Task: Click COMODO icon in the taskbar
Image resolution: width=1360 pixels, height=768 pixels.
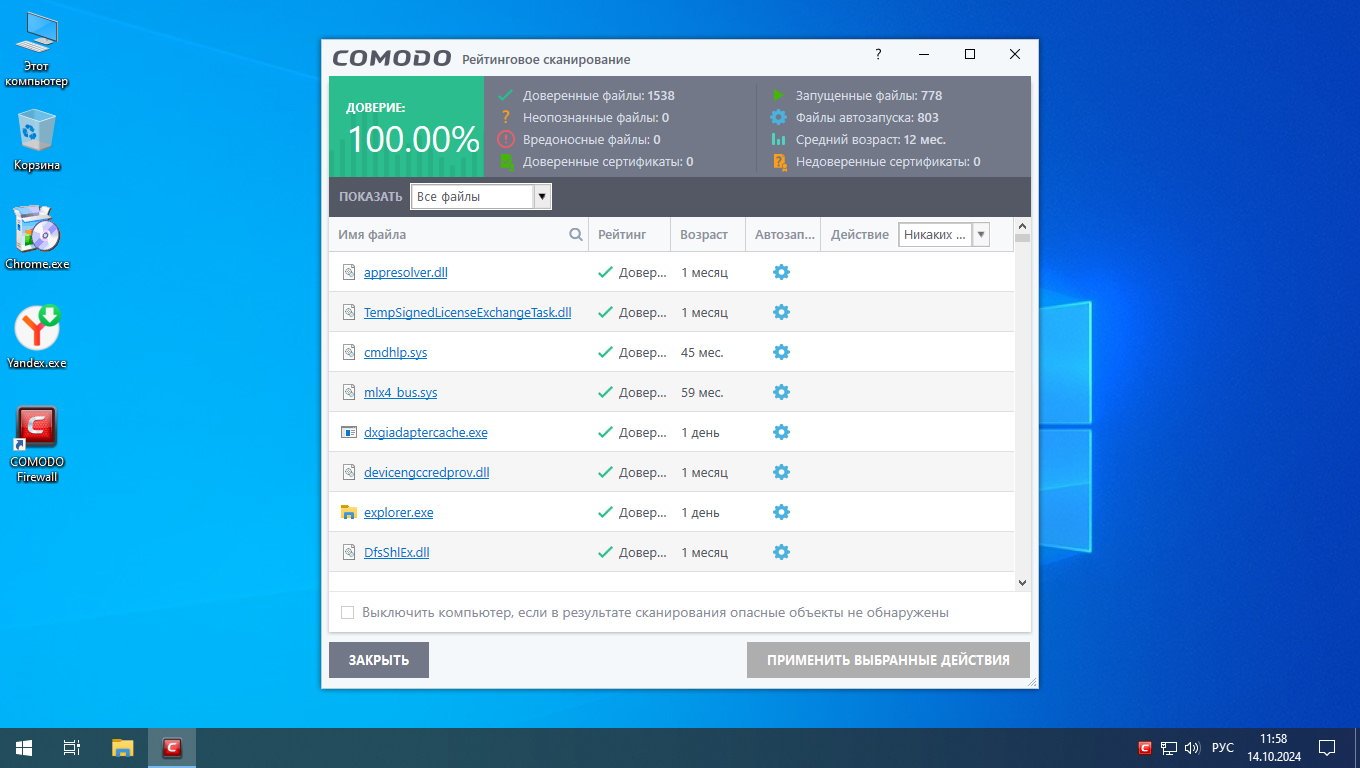Action: point(172,747)
